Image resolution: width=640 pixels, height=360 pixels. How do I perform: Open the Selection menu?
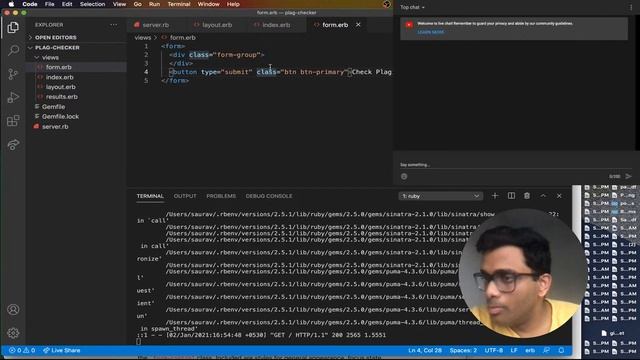pos(92,4)
